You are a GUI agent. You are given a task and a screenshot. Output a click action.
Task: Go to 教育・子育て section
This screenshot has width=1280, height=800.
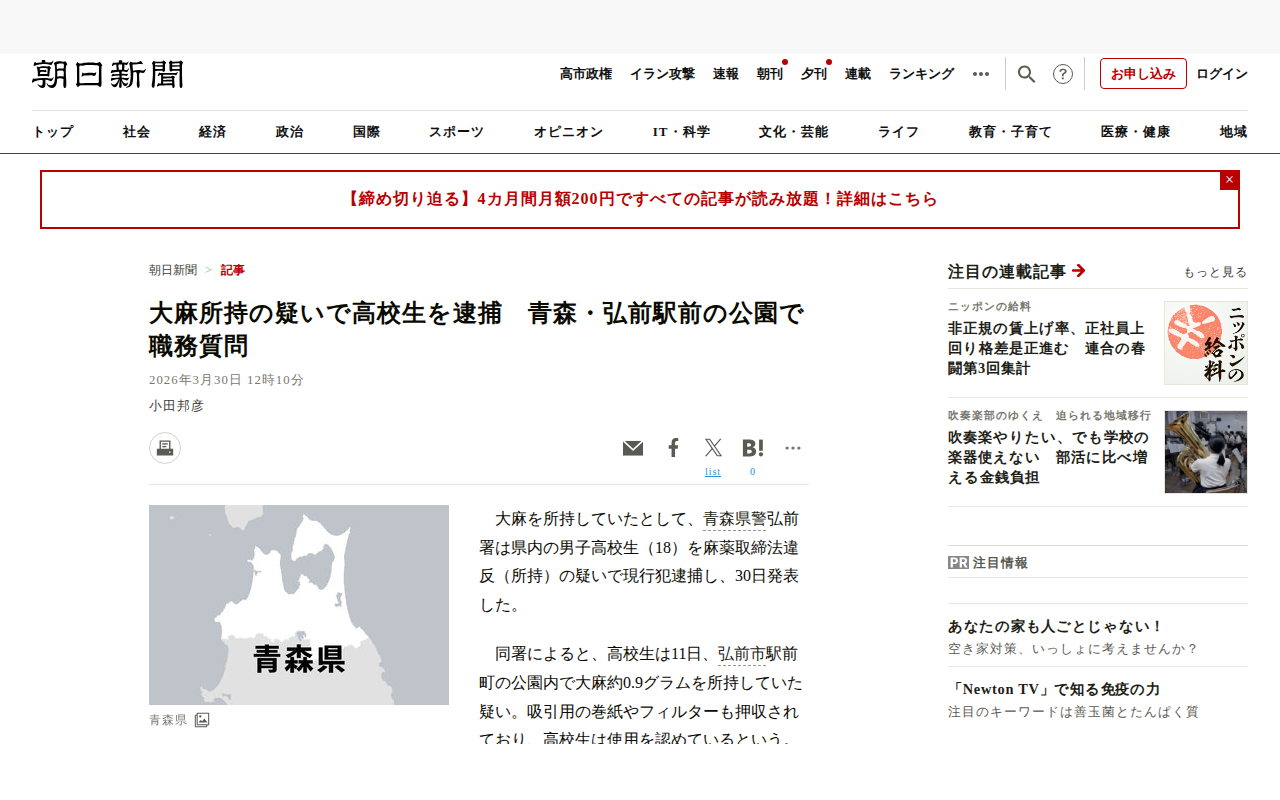1010,132
